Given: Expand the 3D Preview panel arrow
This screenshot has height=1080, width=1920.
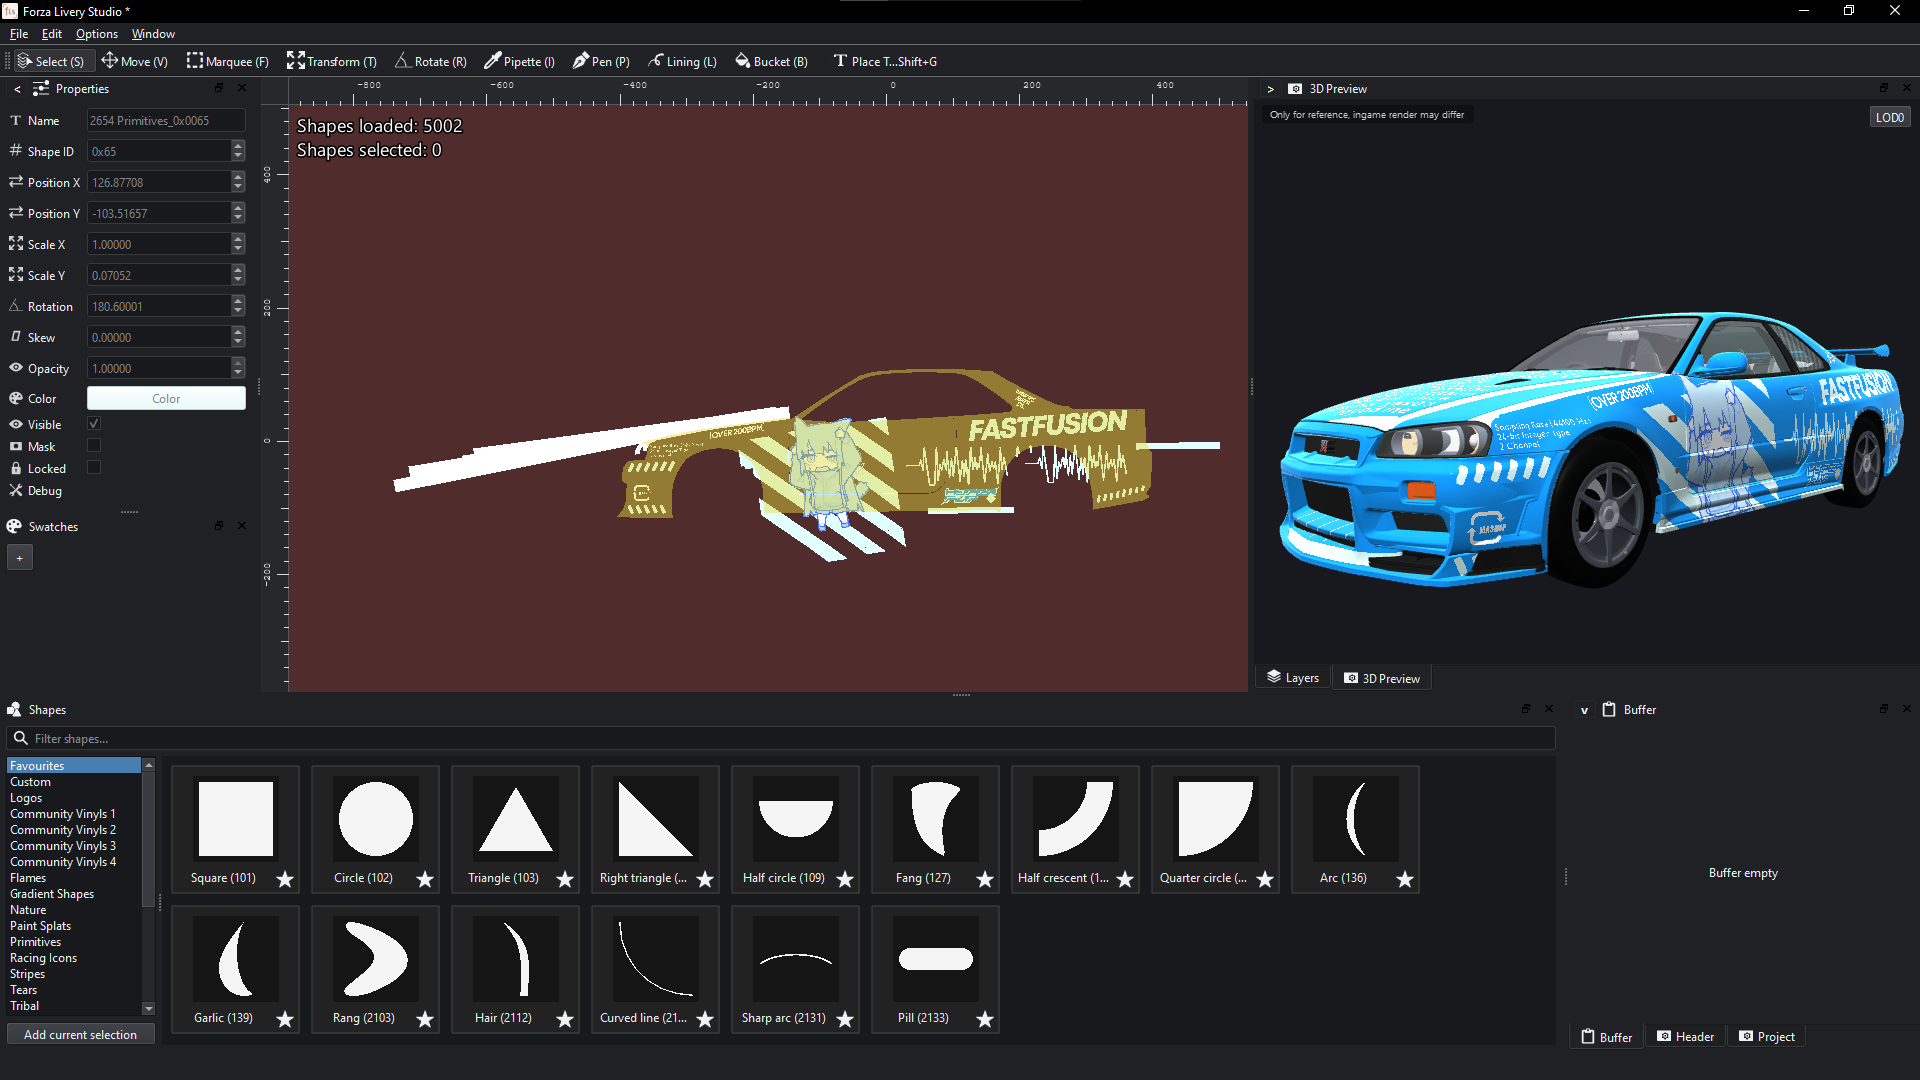Looking at the screenshot, I should pyautogui.click(x=1271, y=89).
